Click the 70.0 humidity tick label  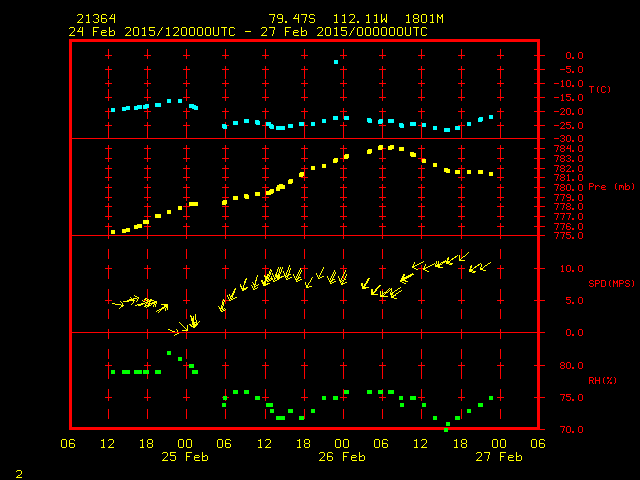(x=571, y=429)
